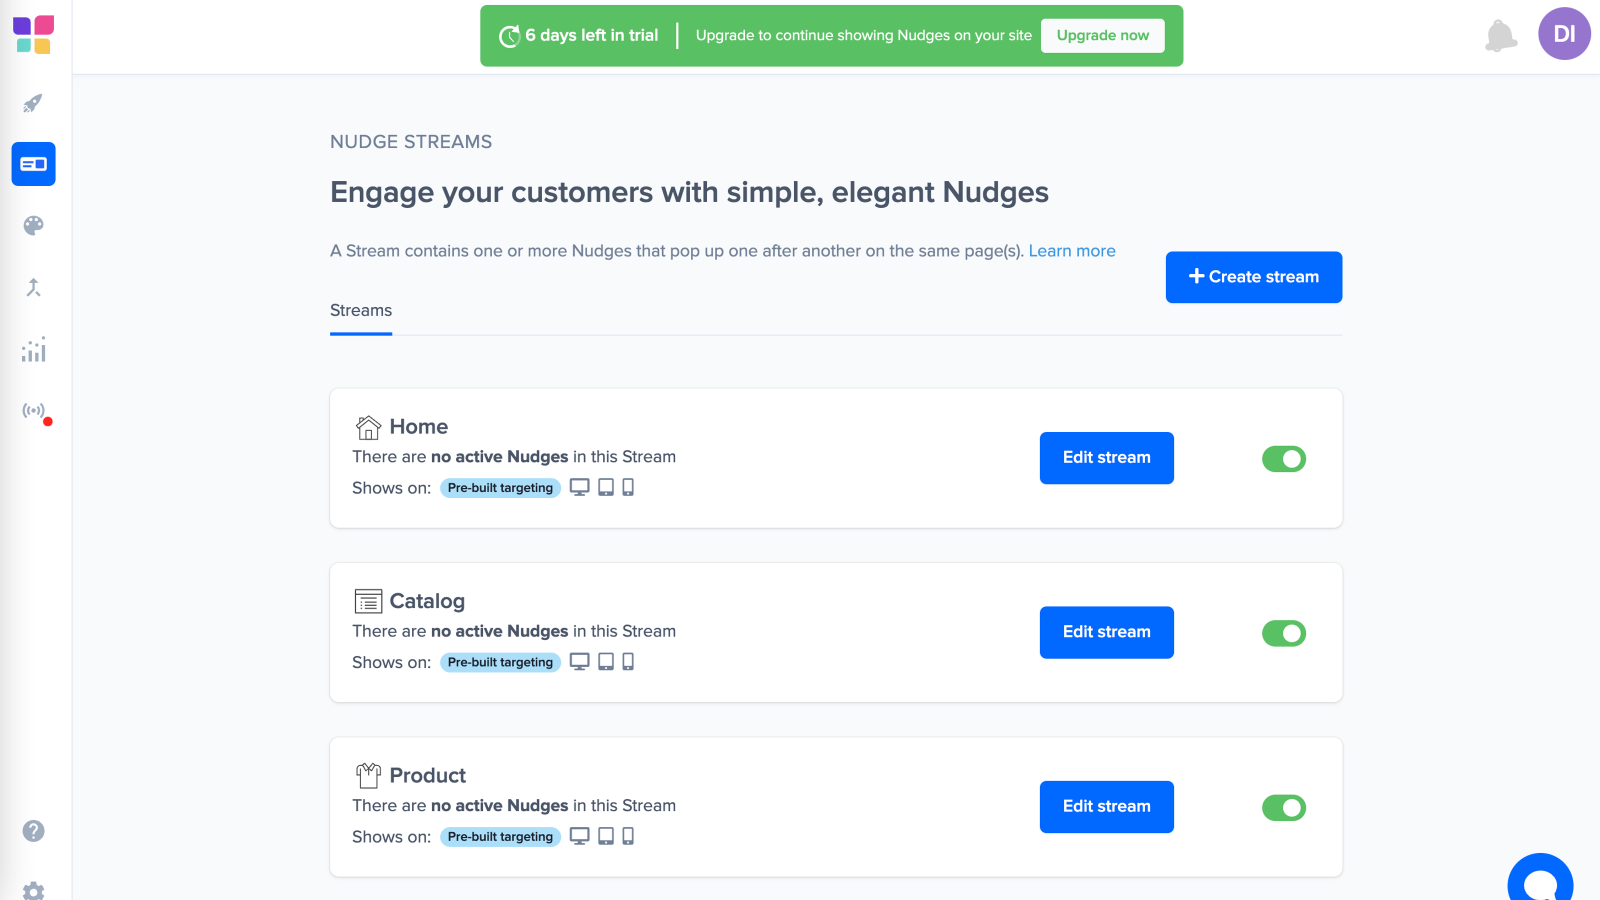
Task: Click the tablet icon on Catalog stream
Action: click(x=604, y=661)
